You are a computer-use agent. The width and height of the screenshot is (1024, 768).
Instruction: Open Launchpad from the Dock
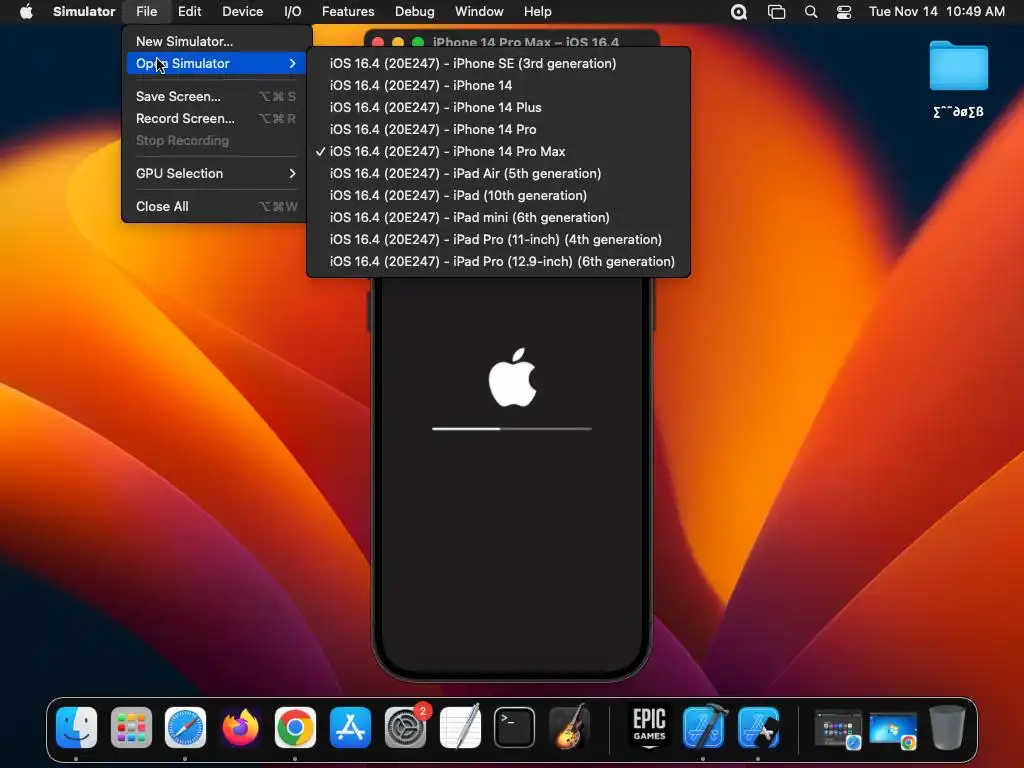click(131, 728)
